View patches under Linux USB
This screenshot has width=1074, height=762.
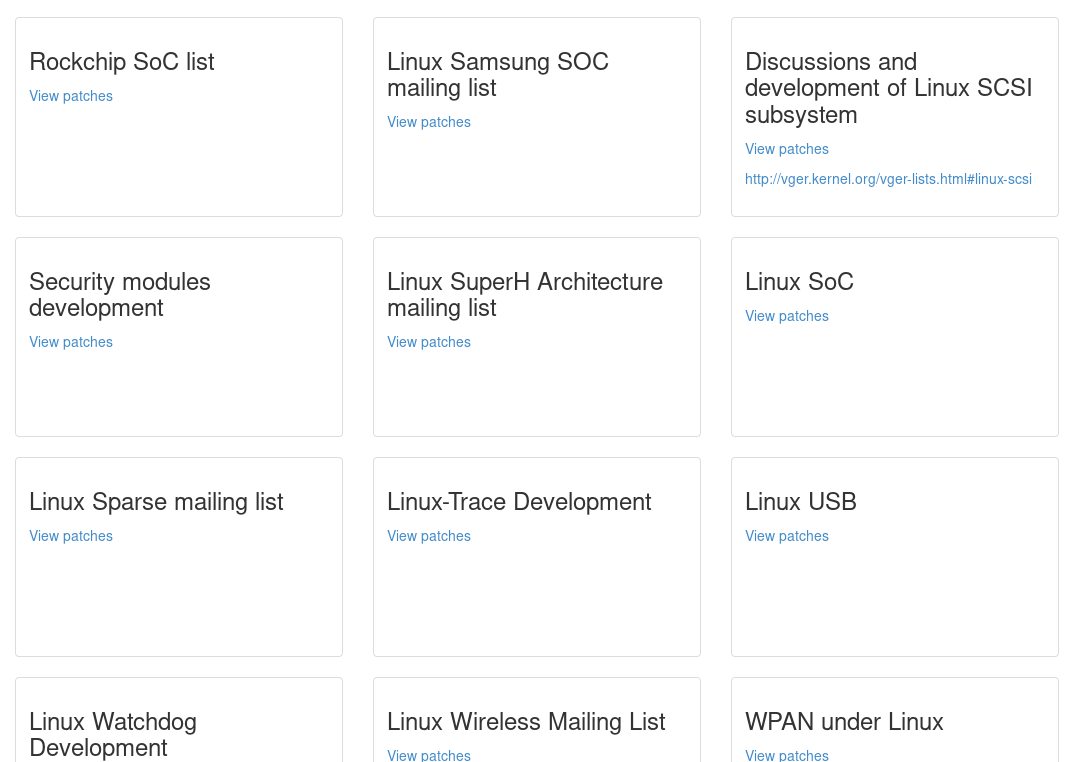[x=787, y=536]
